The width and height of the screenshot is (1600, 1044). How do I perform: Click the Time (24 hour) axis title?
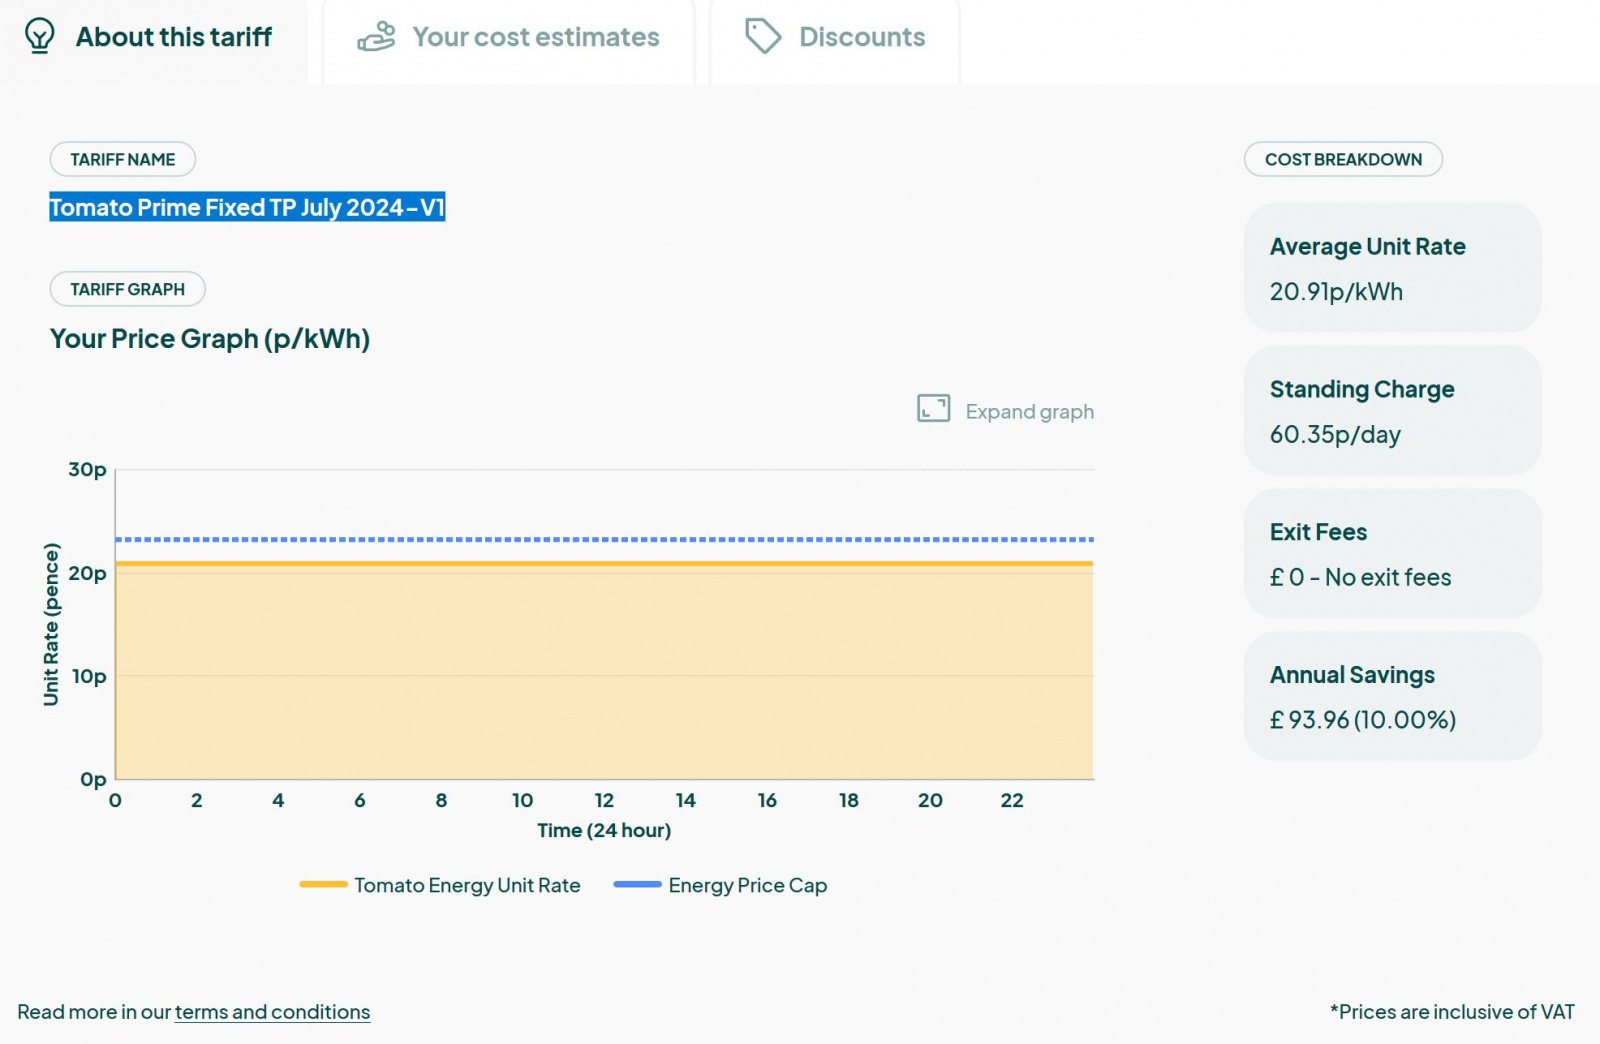click(x=604, y=830)
